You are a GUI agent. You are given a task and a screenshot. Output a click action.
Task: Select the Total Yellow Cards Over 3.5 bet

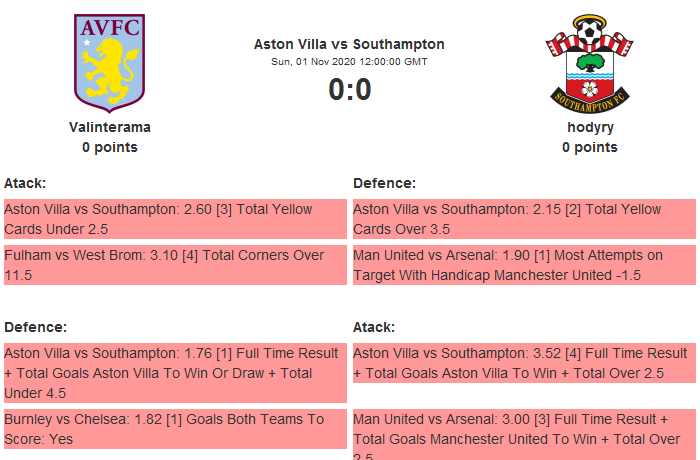coord(524,219)
